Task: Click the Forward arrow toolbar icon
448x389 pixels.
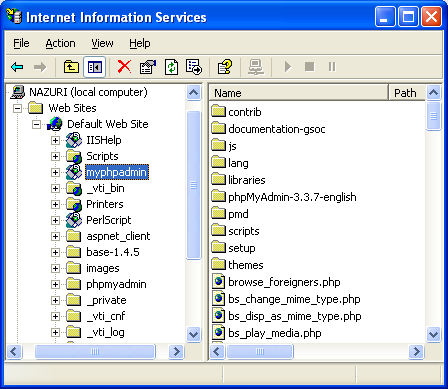Action: 40,67
